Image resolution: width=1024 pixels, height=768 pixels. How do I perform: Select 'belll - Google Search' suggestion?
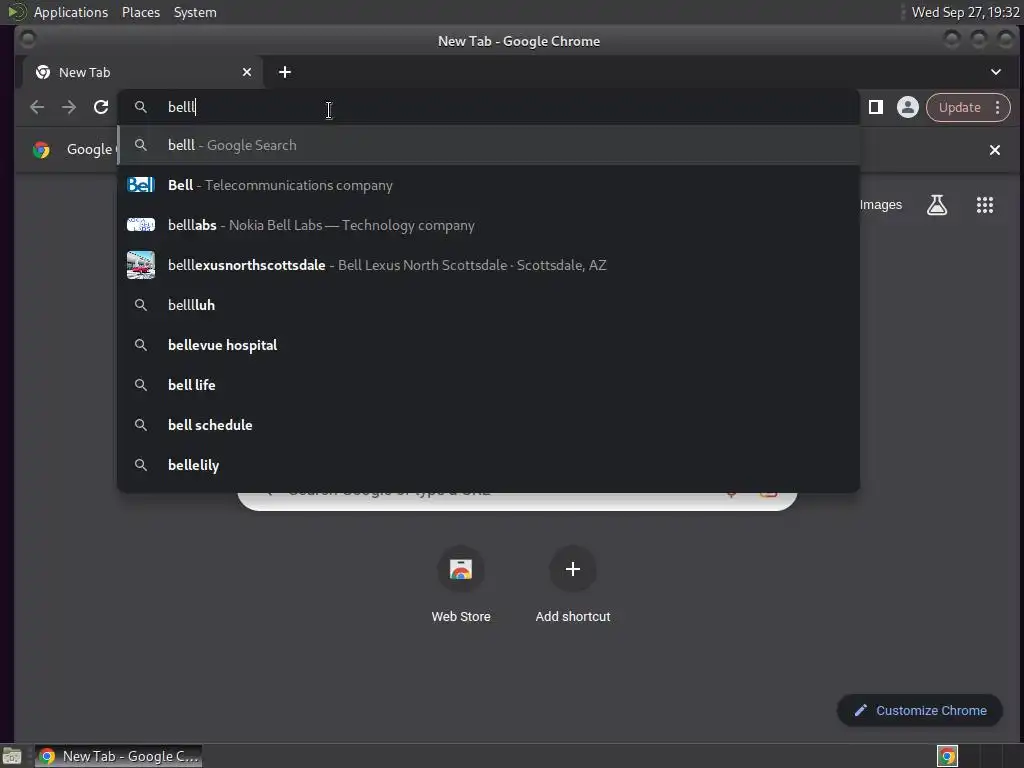[488, 145]
